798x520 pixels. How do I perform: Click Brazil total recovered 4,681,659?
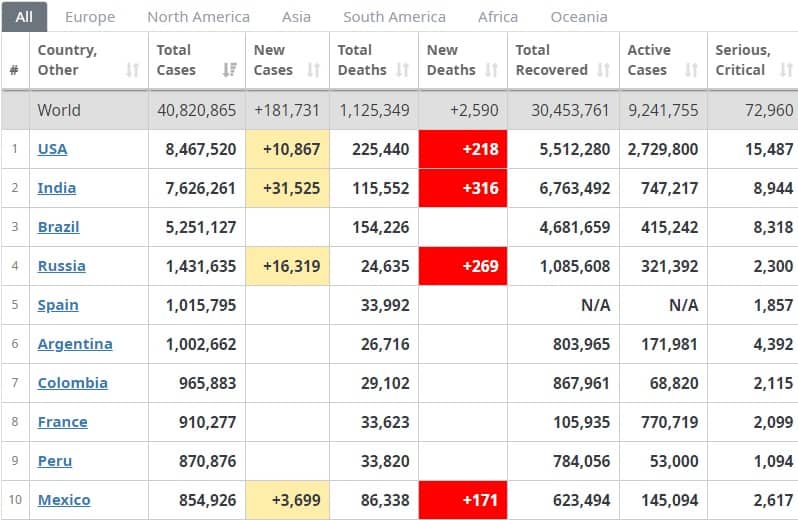tap(575, 227)
